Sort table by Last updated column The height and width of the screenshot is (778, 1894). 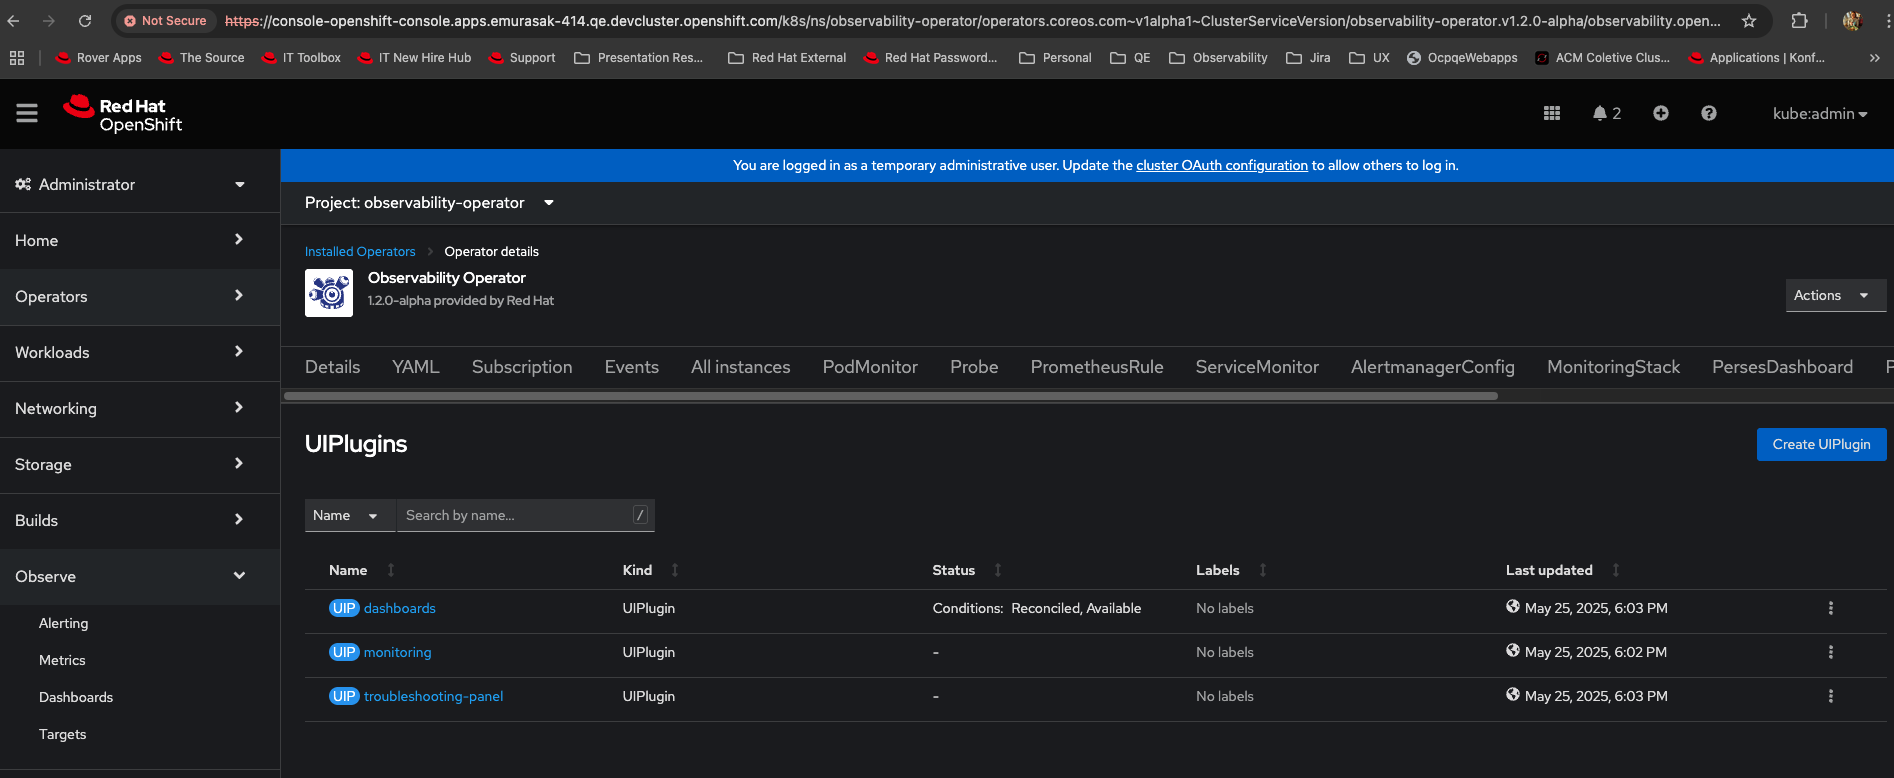(1549, 570)
